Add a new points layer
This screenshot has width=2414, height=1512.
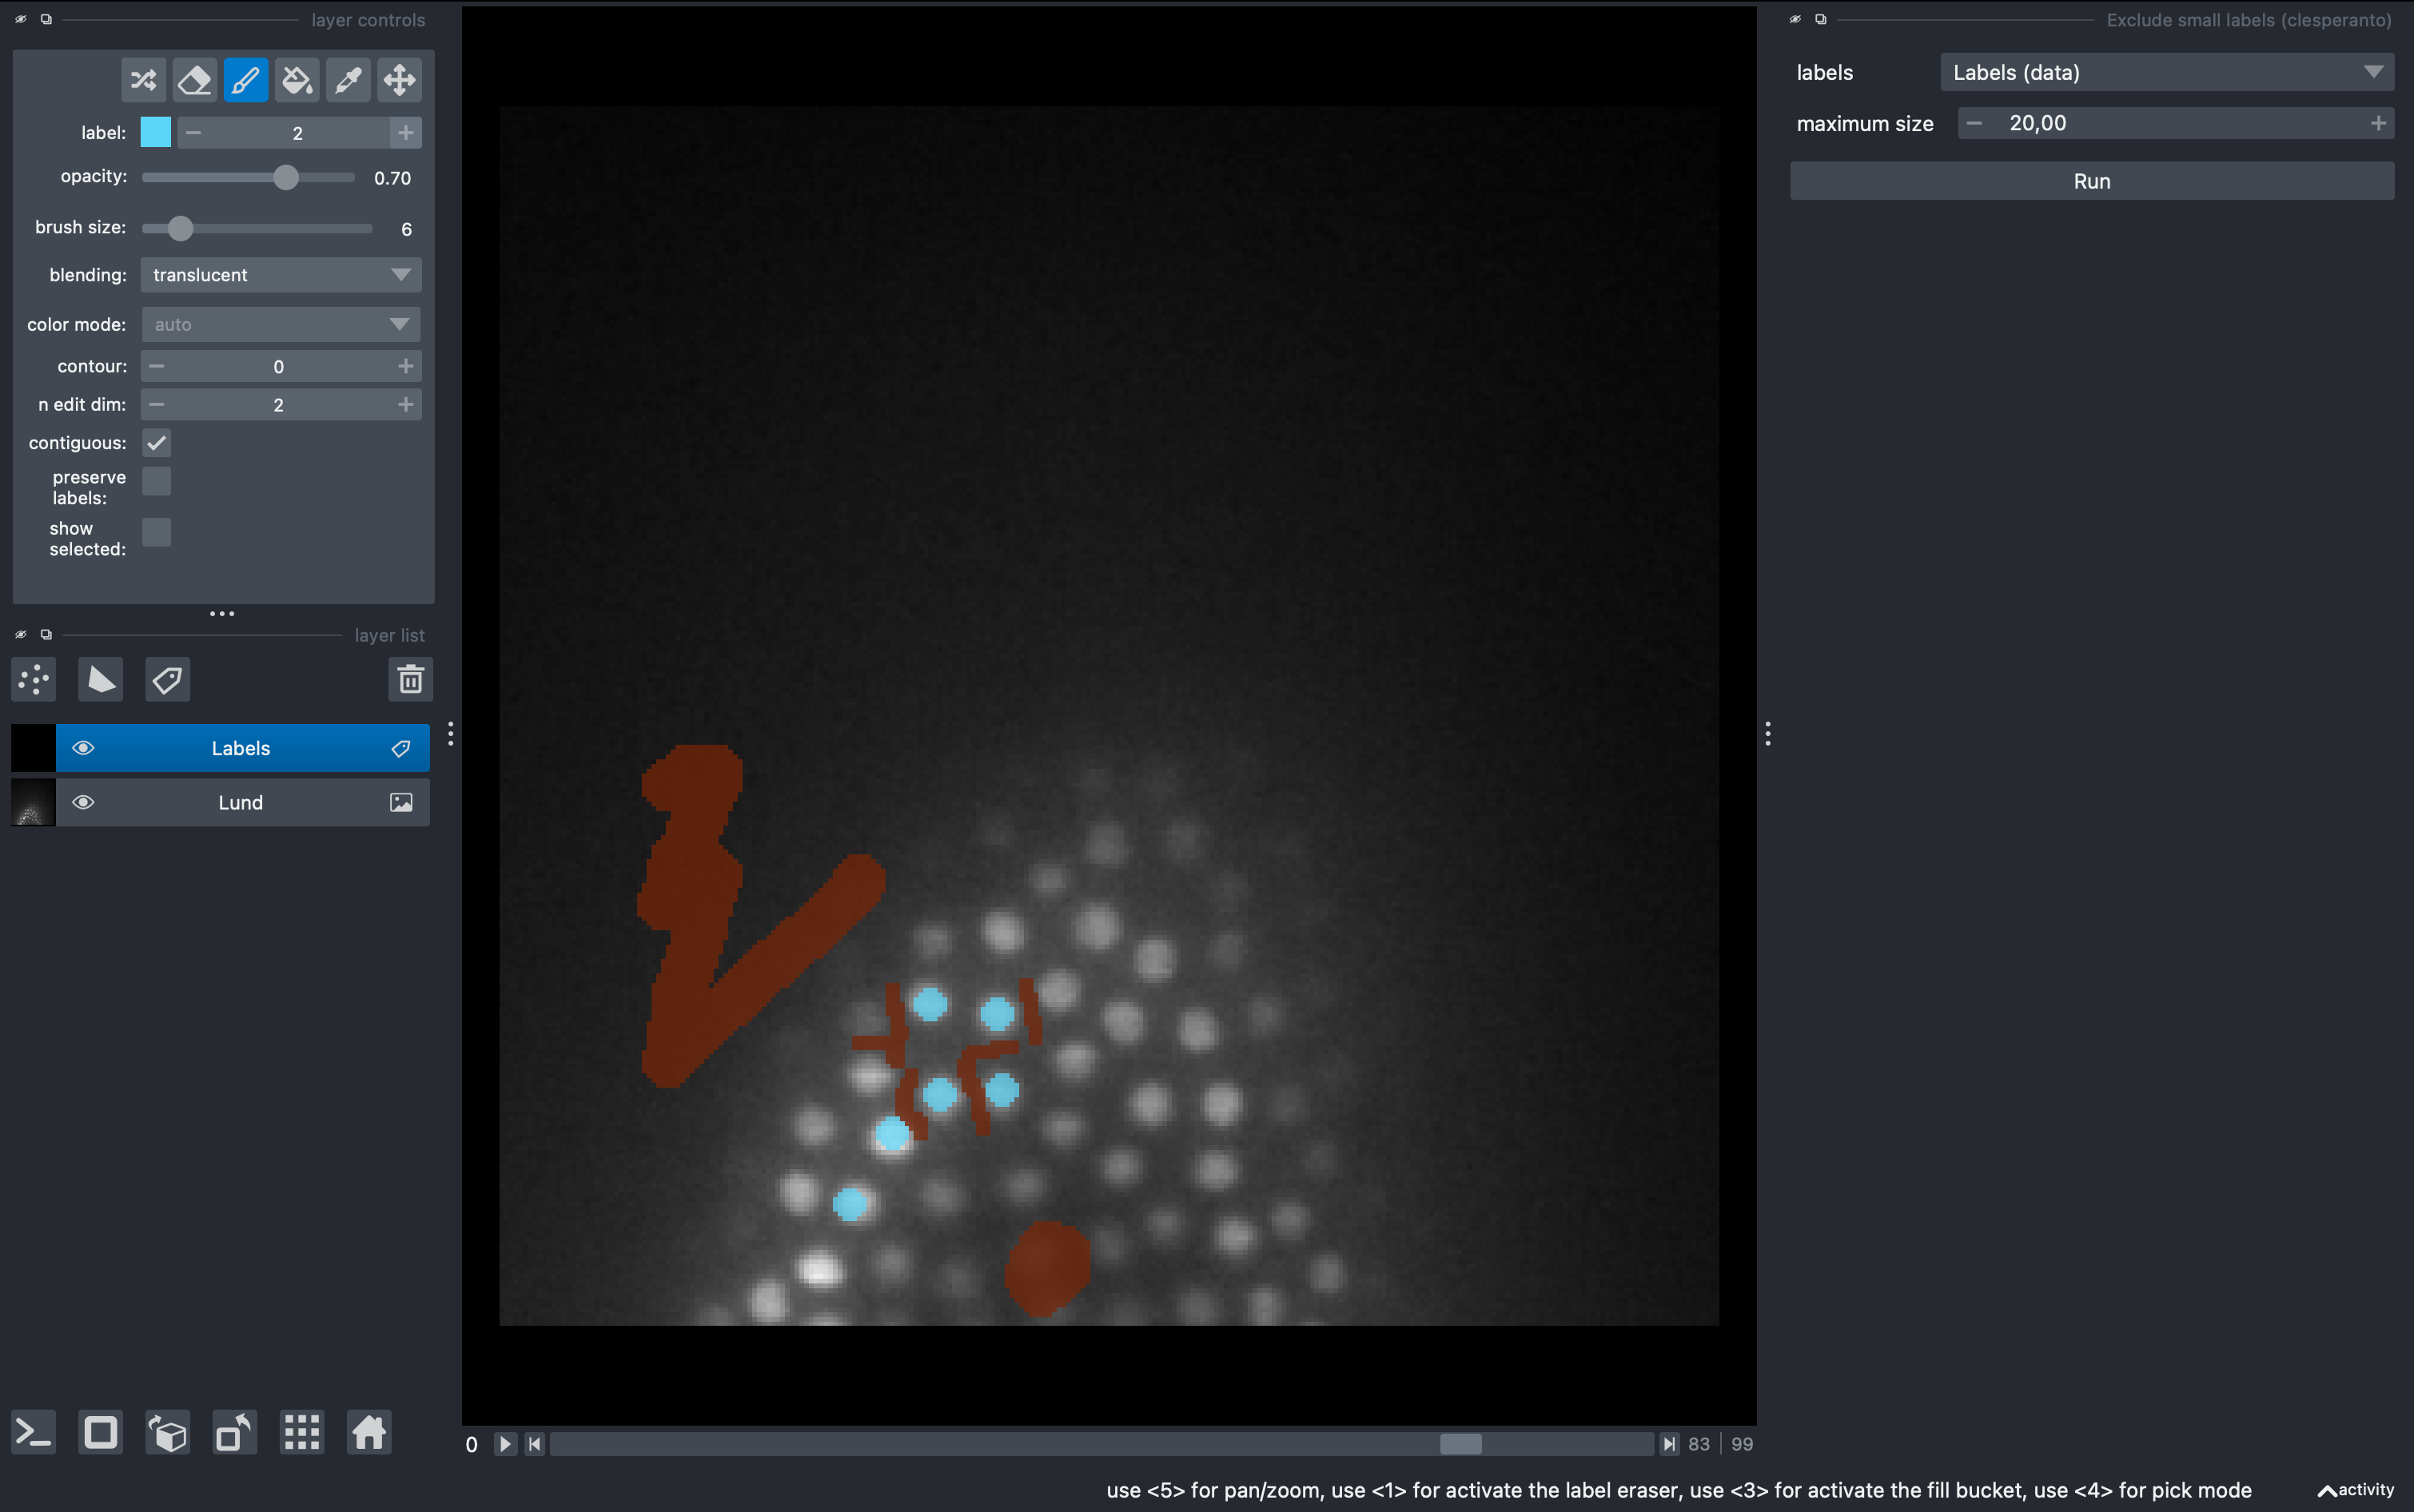(34, 680)
